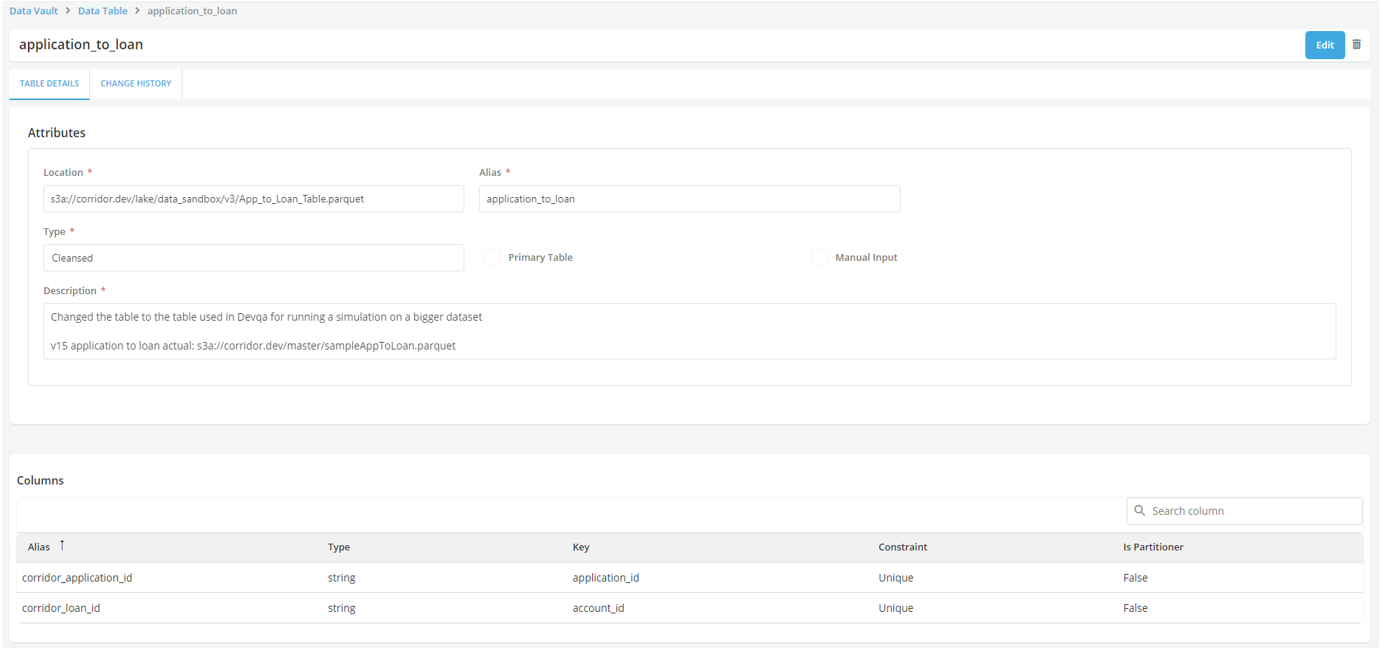Click the Alias sort arrow icon
Viewport: 1381px width, 649px height.
pyautogui.click(x=62, y=545)
